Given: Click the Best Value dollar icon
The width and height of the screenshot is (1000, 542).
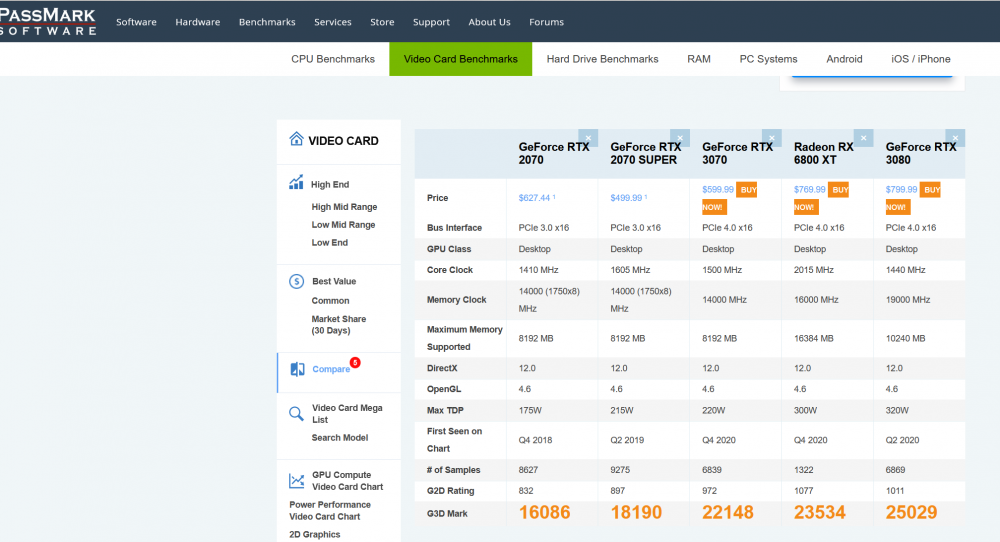Looking at the screenshot, I should (x=296, y=281).
